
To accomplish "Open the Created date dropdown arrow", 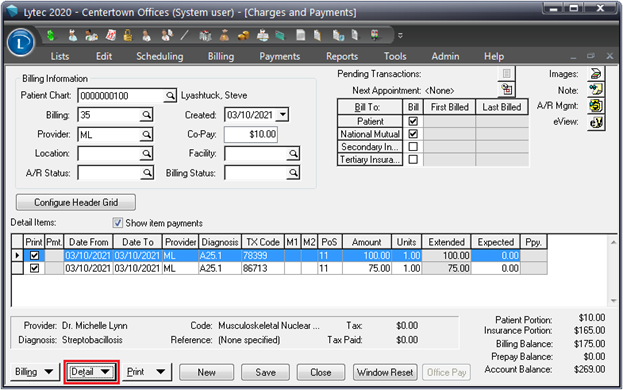I will point(282,115).
